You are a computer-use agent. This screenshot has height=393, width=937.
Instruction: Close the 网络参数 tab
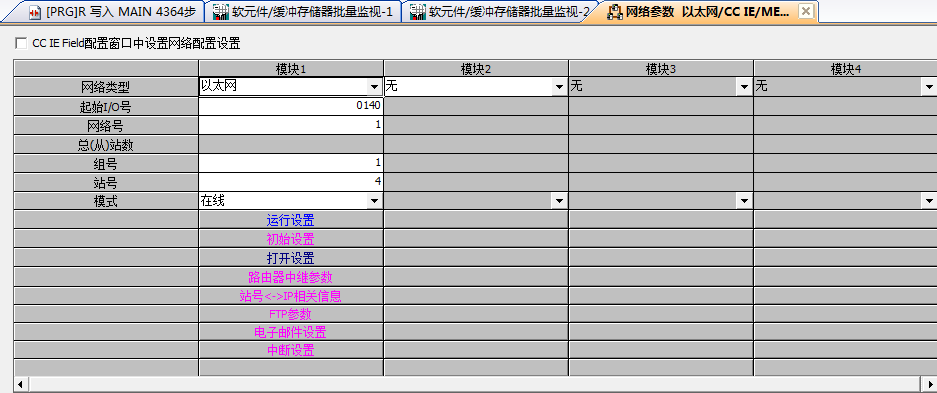[x=806, y=11]
